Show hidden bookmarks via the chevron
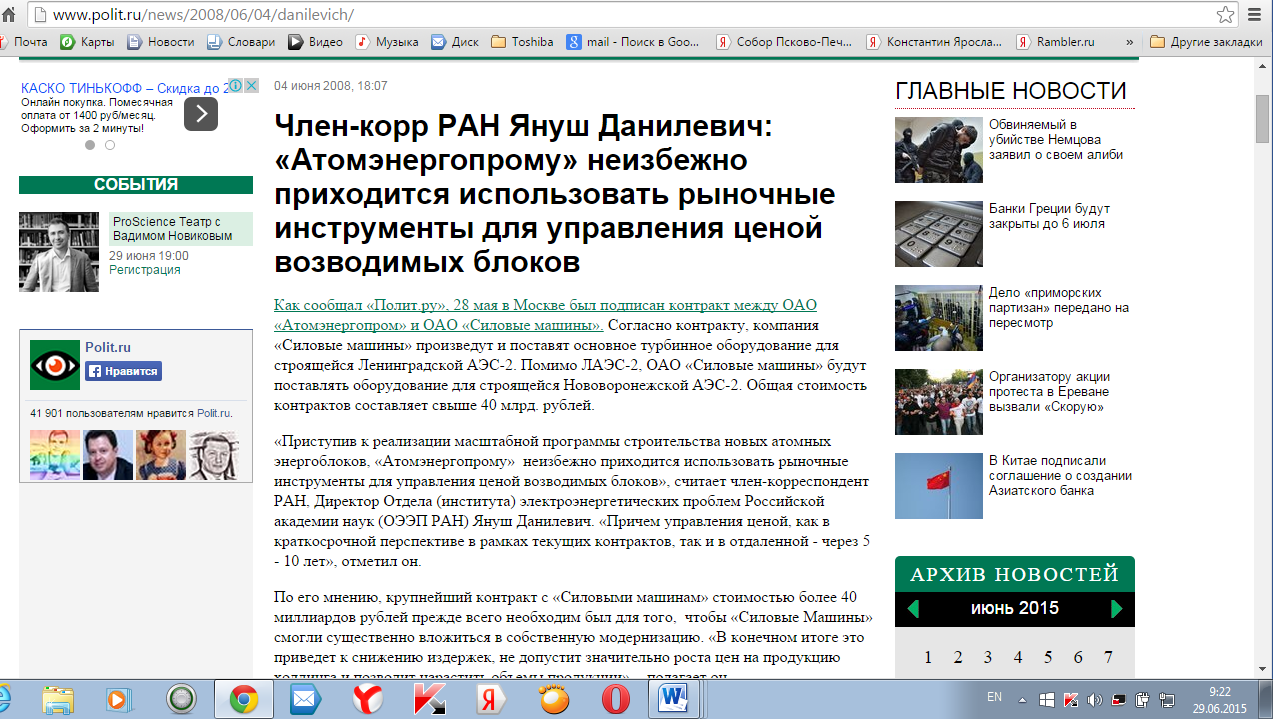 pyautogui.click(x=1130, y=42)
